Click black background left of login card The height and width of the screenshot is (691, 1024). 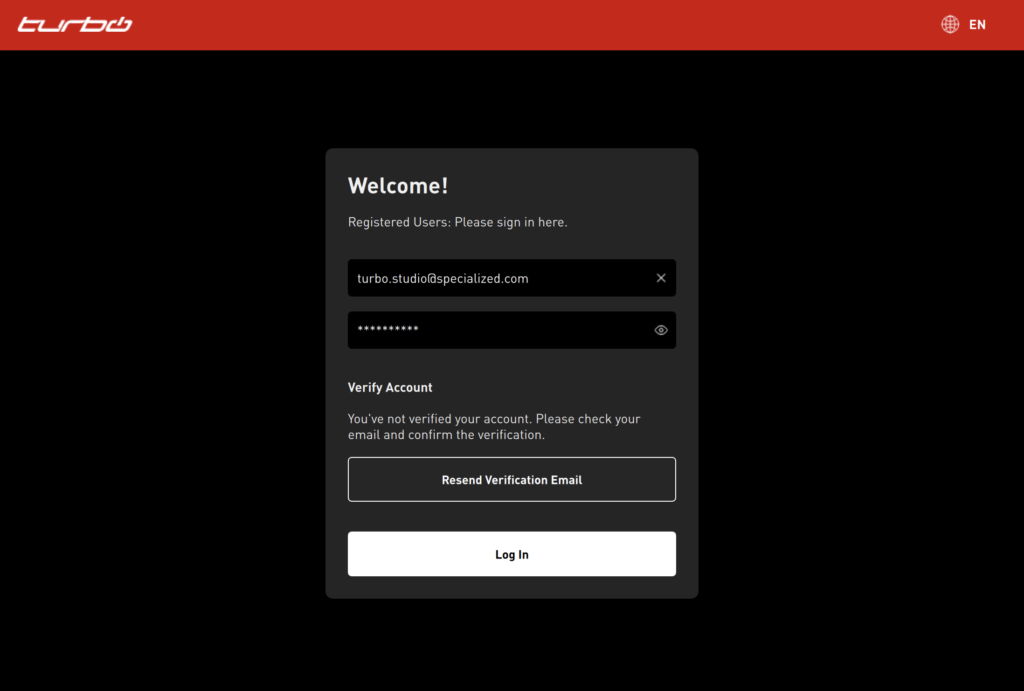point(160,370)
